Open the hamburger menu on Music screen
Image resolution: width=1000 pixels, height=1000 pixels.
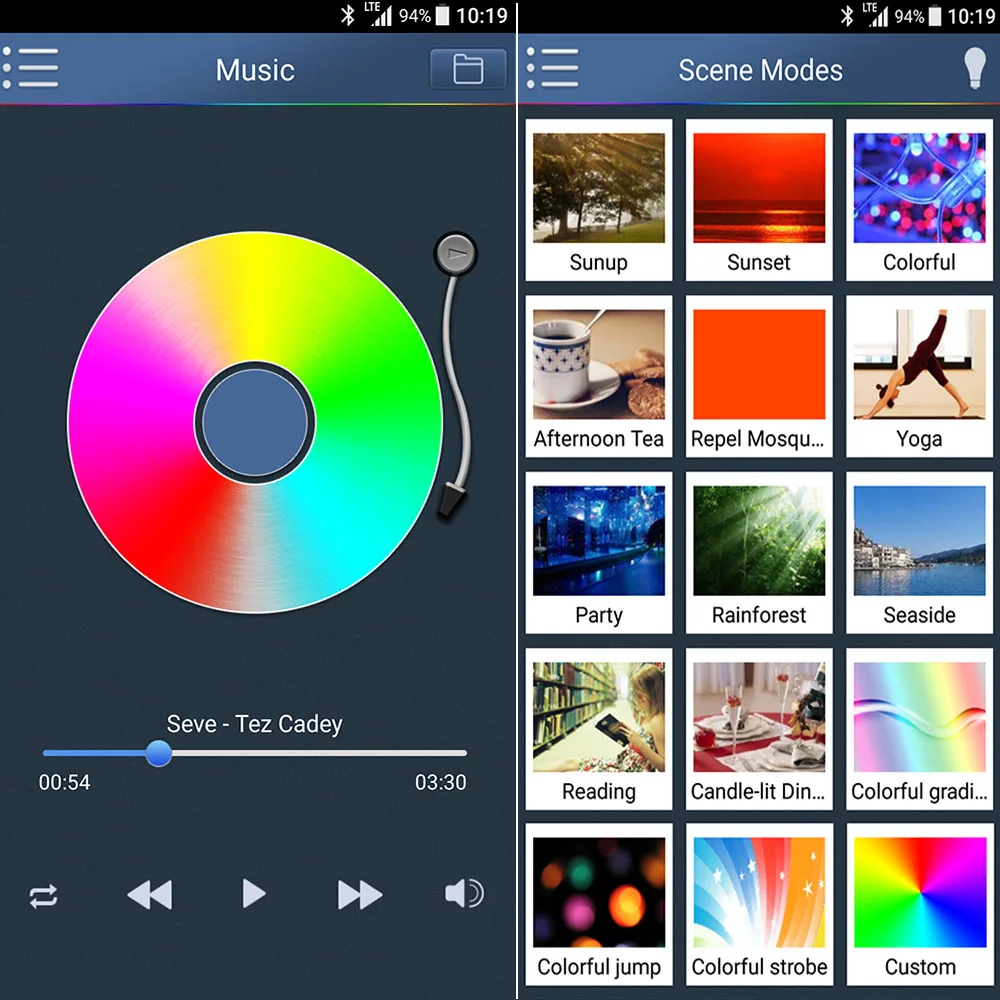pos(30,68)
